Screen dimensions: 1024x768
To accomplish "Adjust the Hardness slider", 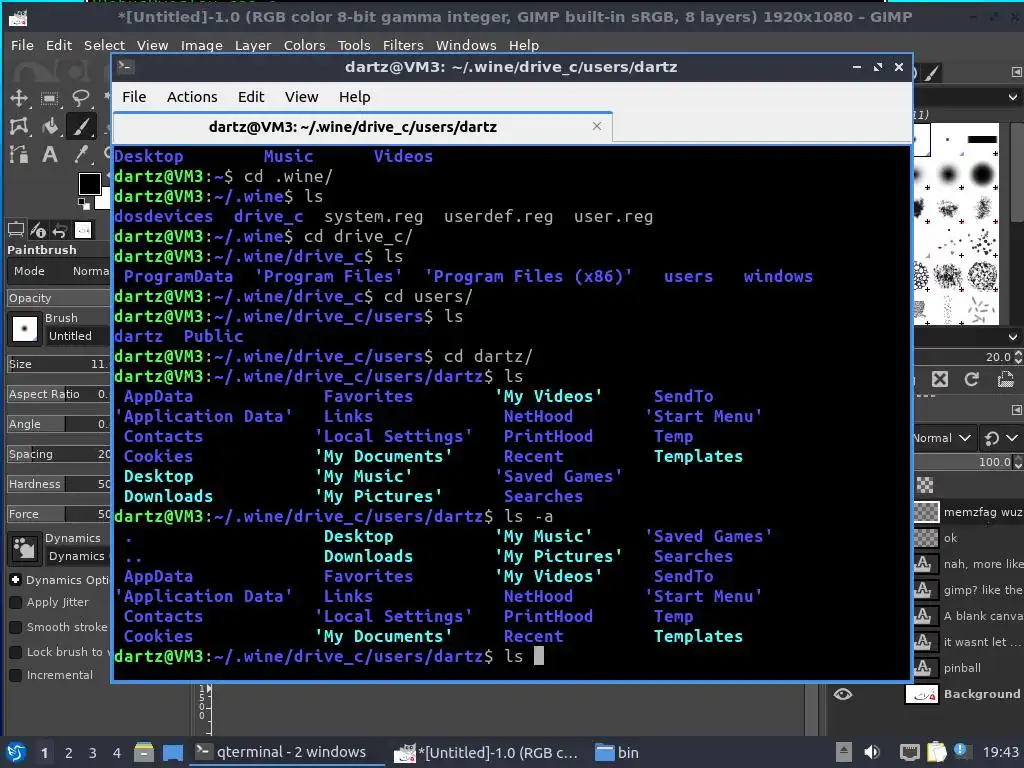I will pos(59,484).
